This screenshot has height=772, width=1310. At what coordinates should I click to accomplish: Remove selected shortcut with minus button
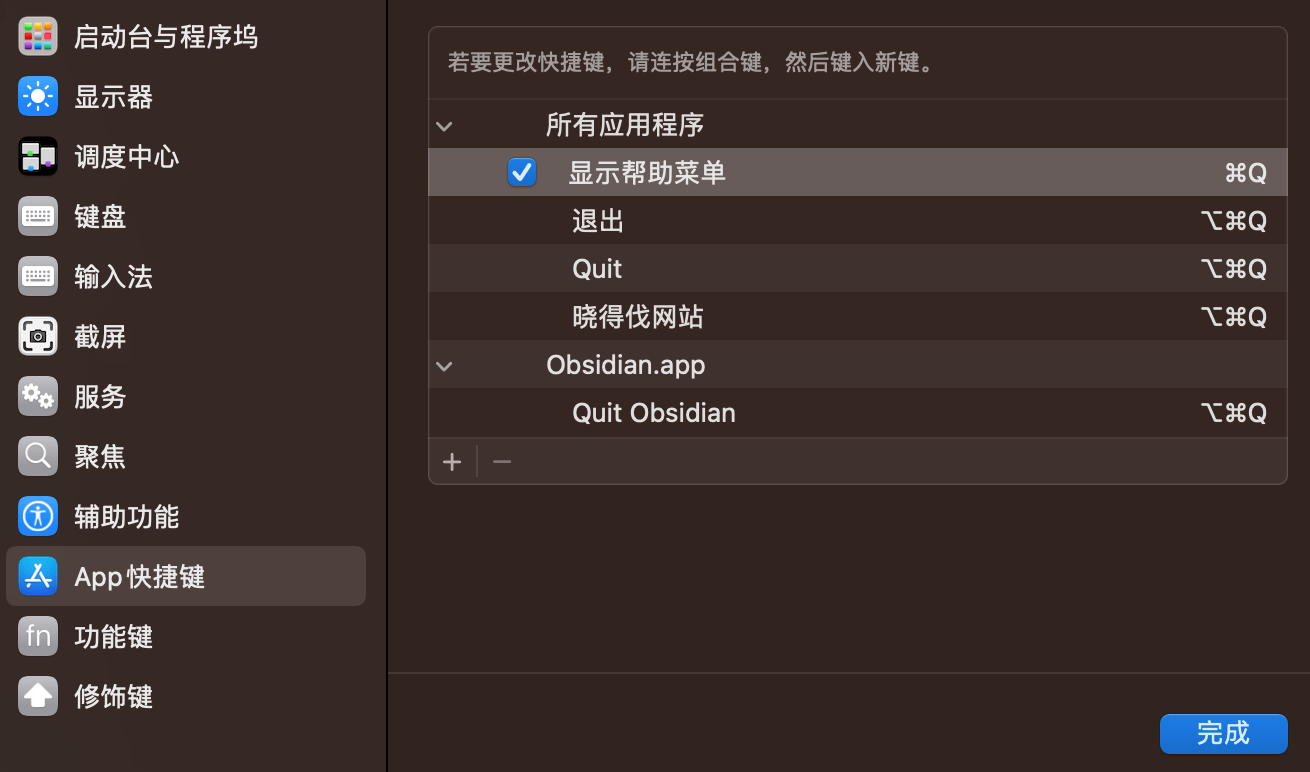tap(502, 462)
